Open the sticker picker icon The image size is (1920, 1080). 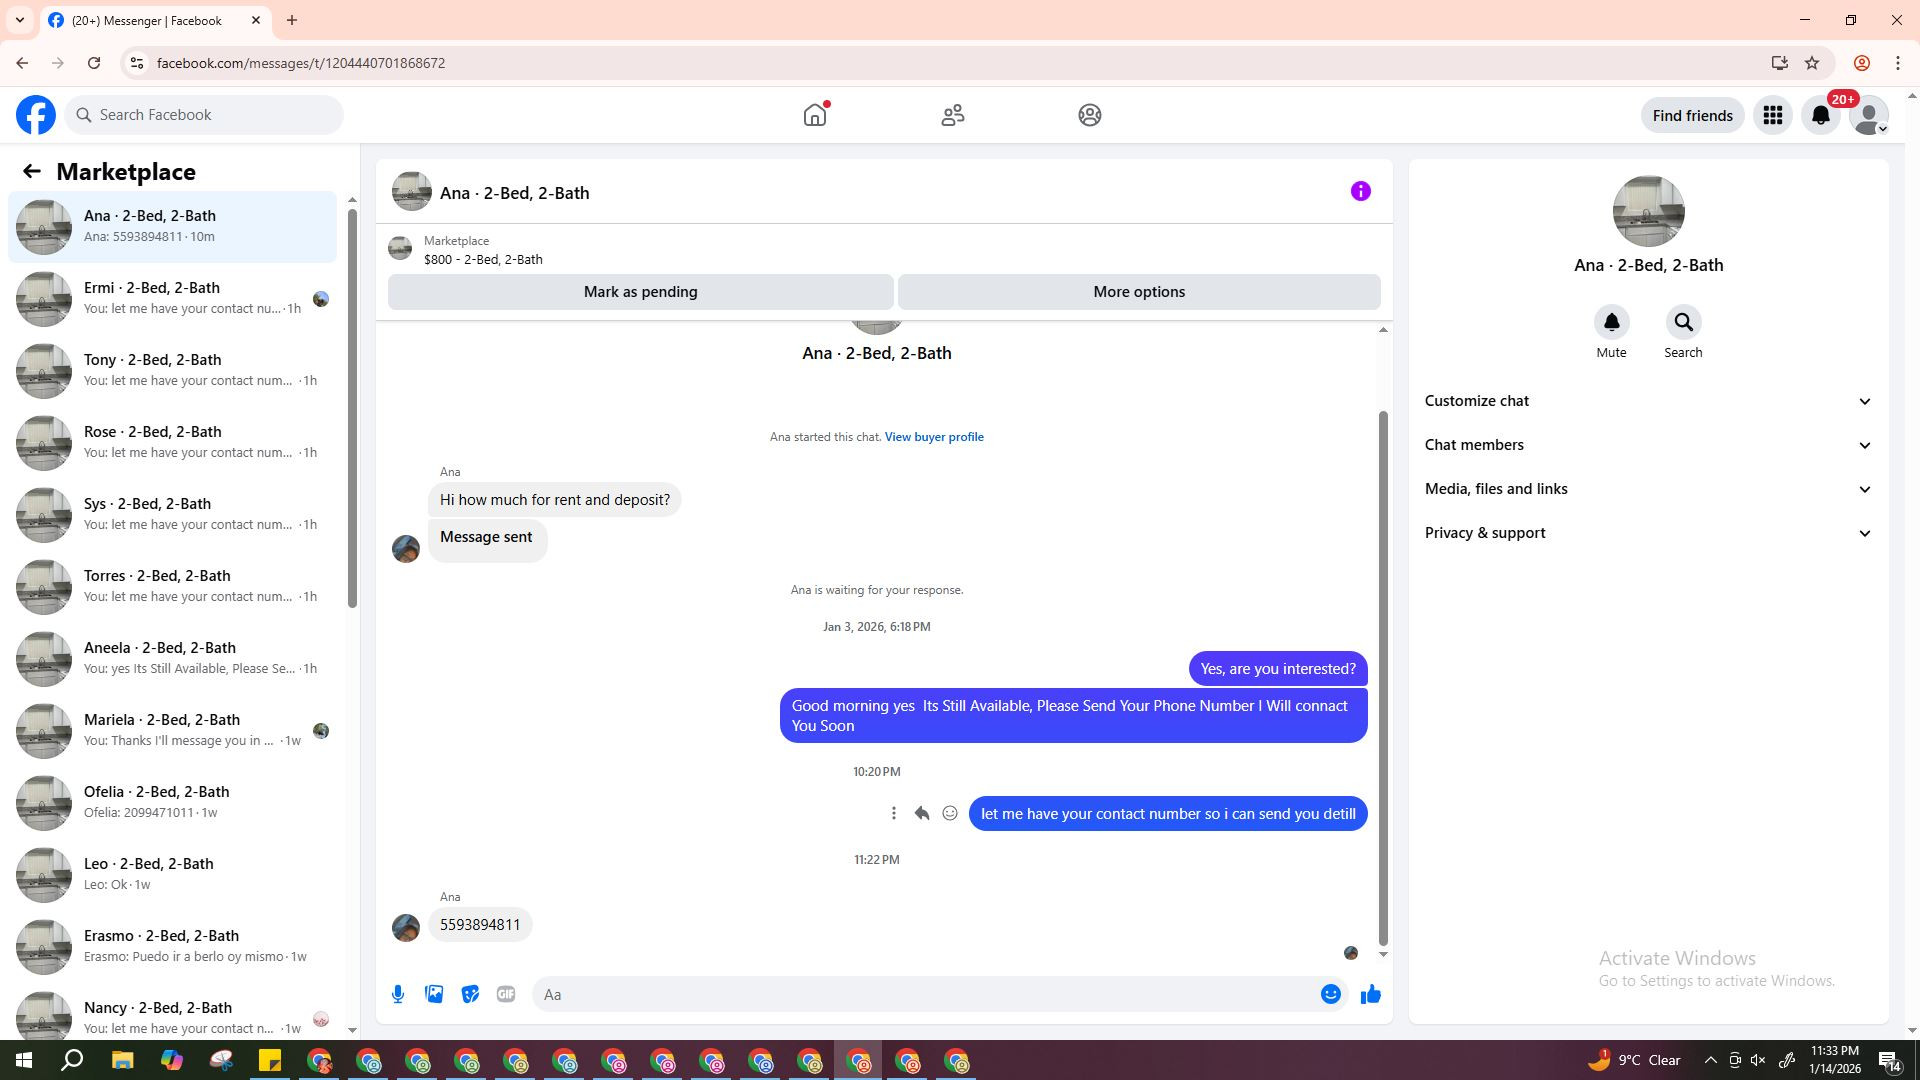tap(470, 994)
